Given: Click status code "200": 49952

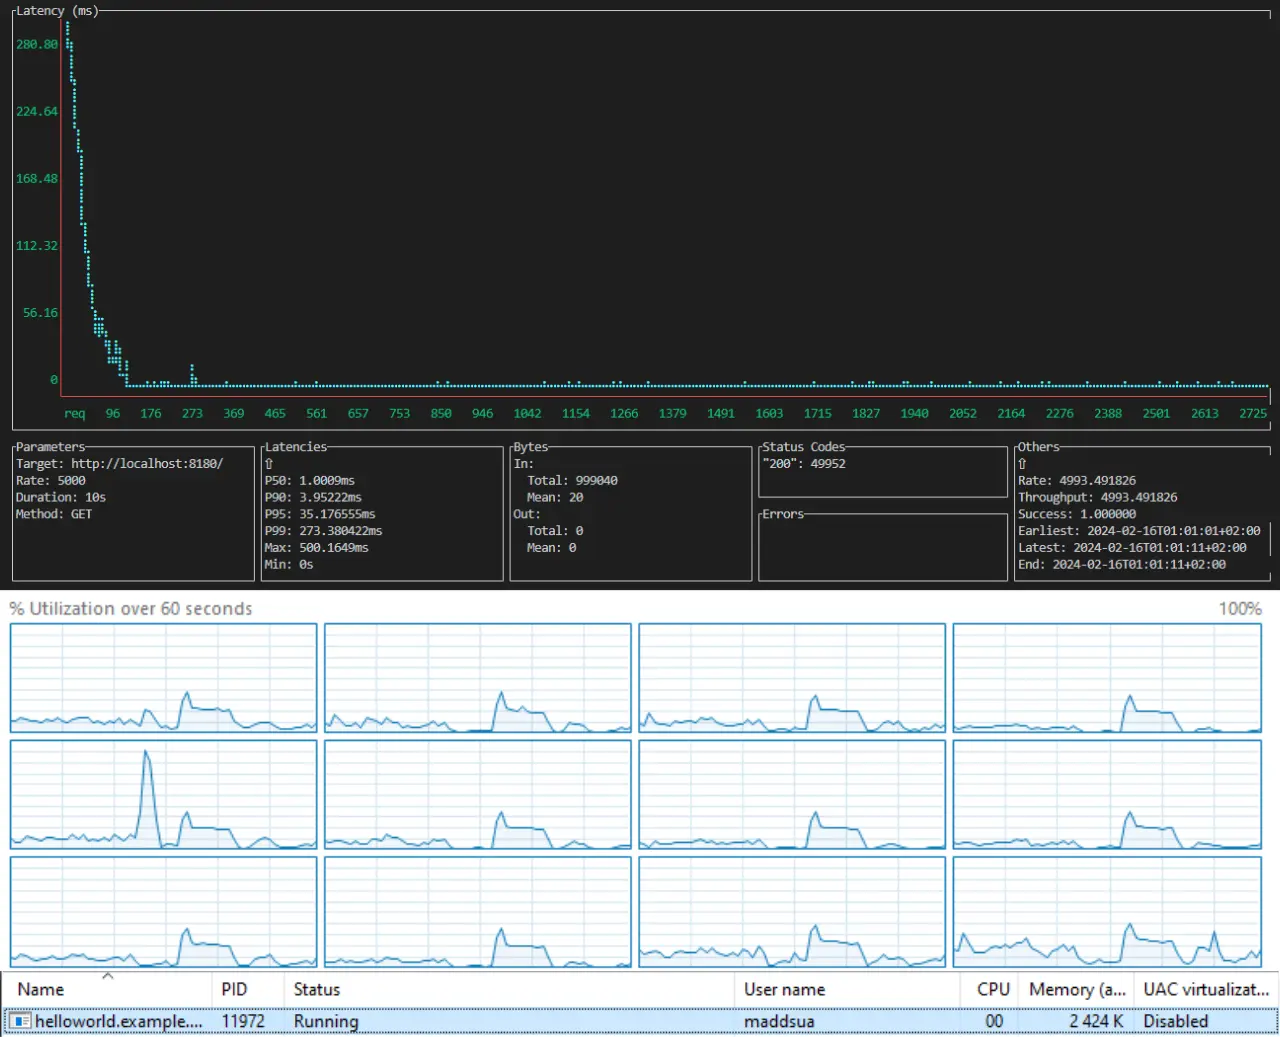Looking at the screenshot, I should tap(804, 464).
